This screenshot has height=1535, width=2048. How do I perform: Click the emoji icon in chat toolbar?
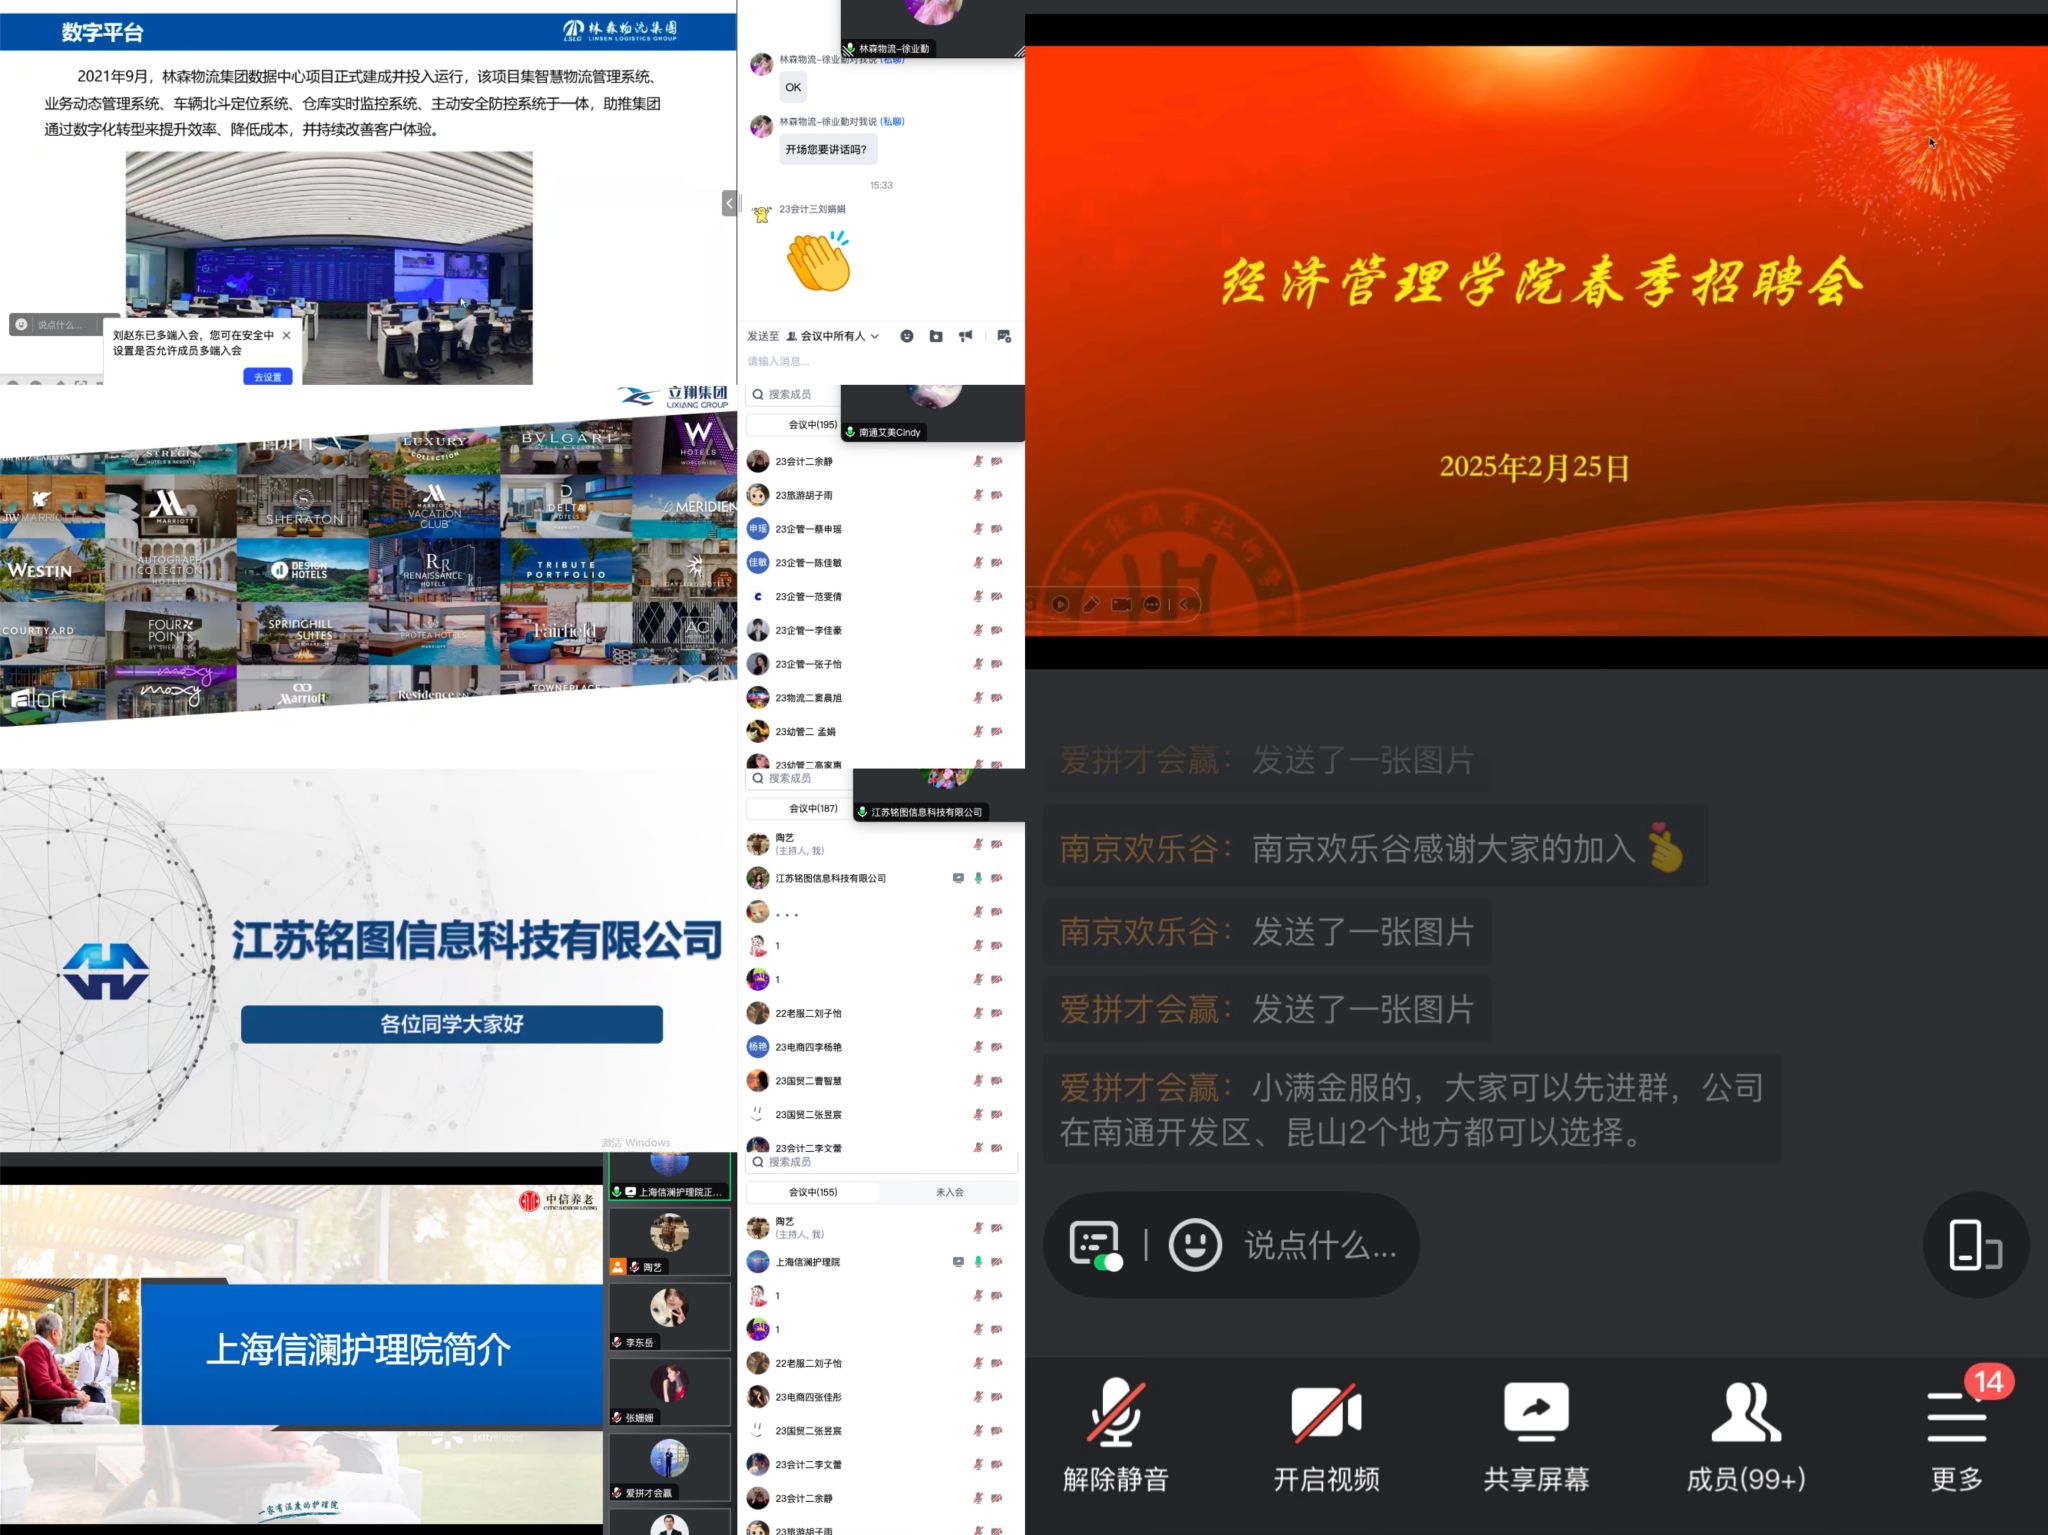907,336
